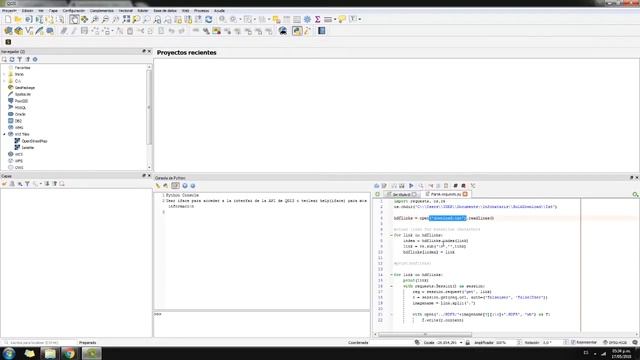Click the EPSG coordinate system button in status bar

pyautogui.click(x=616, y=343)
